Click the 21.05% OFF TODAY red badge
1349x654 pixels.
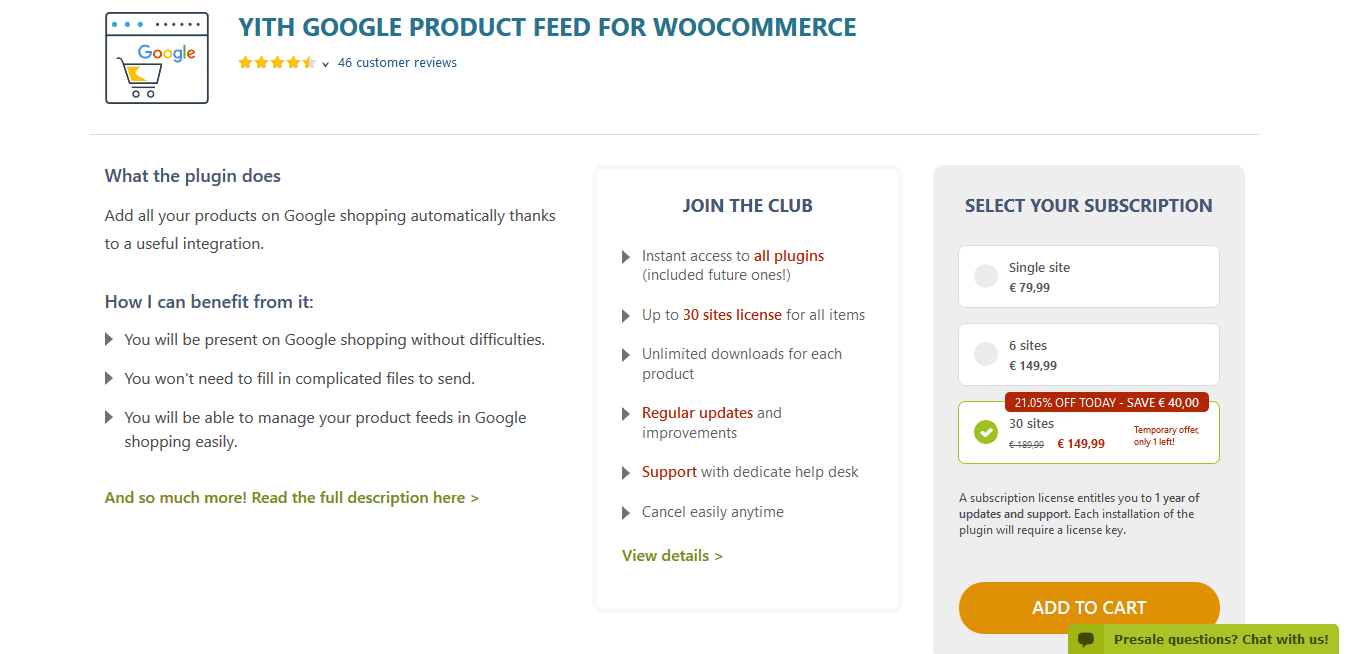[1107, 402]
